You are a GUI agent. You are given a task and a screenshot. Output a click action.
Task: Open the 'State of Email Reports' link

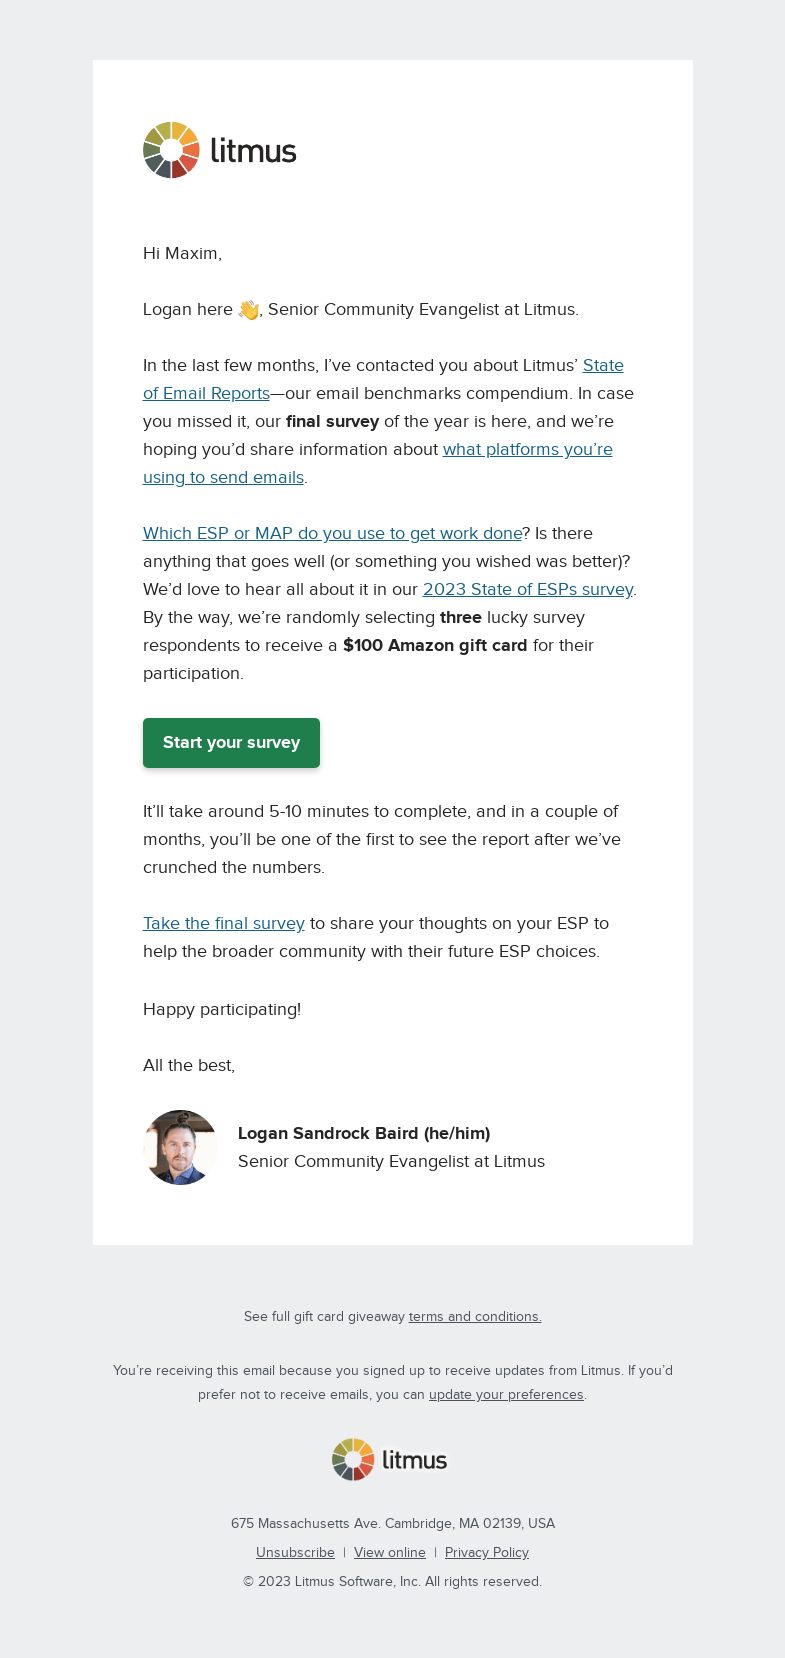pyautogui.click(x=383, y=379)
